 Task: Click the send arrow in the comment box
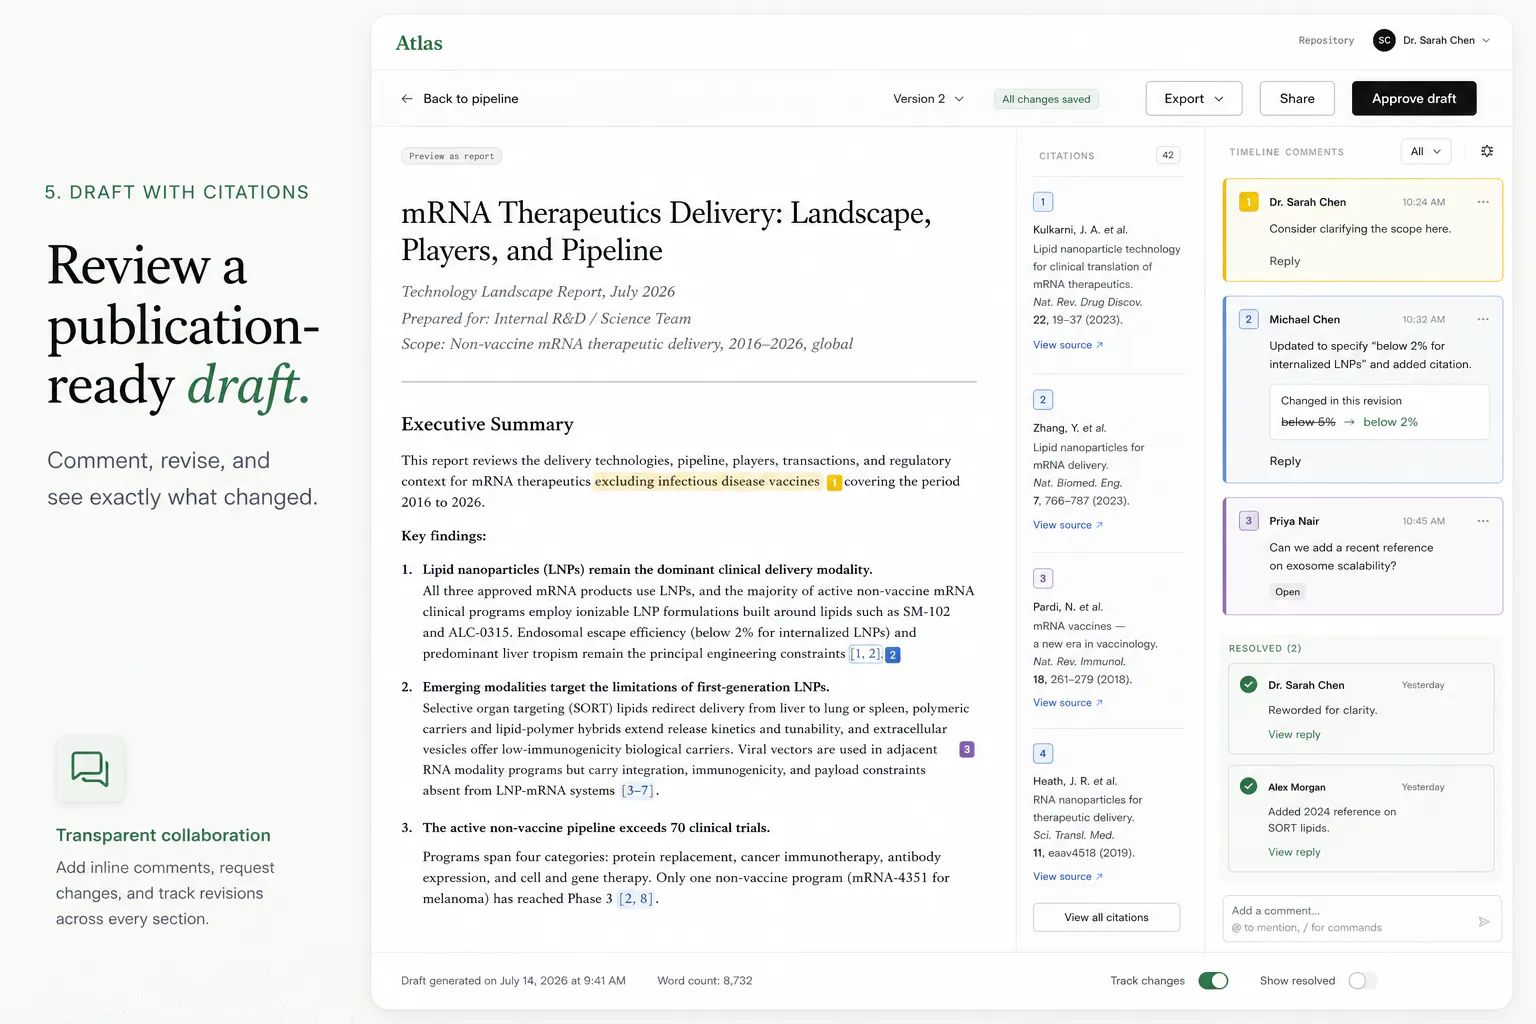pos(1484,922)
